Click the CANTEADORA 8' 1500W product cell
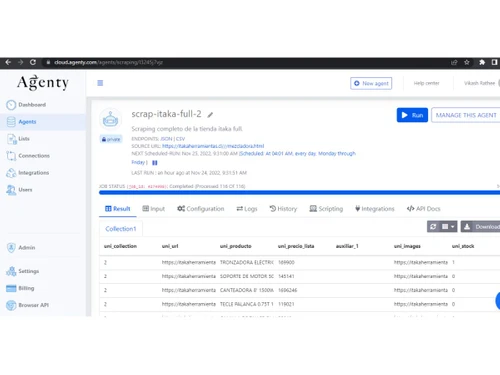This screenshot has width=500, height=375. [247, 290]
